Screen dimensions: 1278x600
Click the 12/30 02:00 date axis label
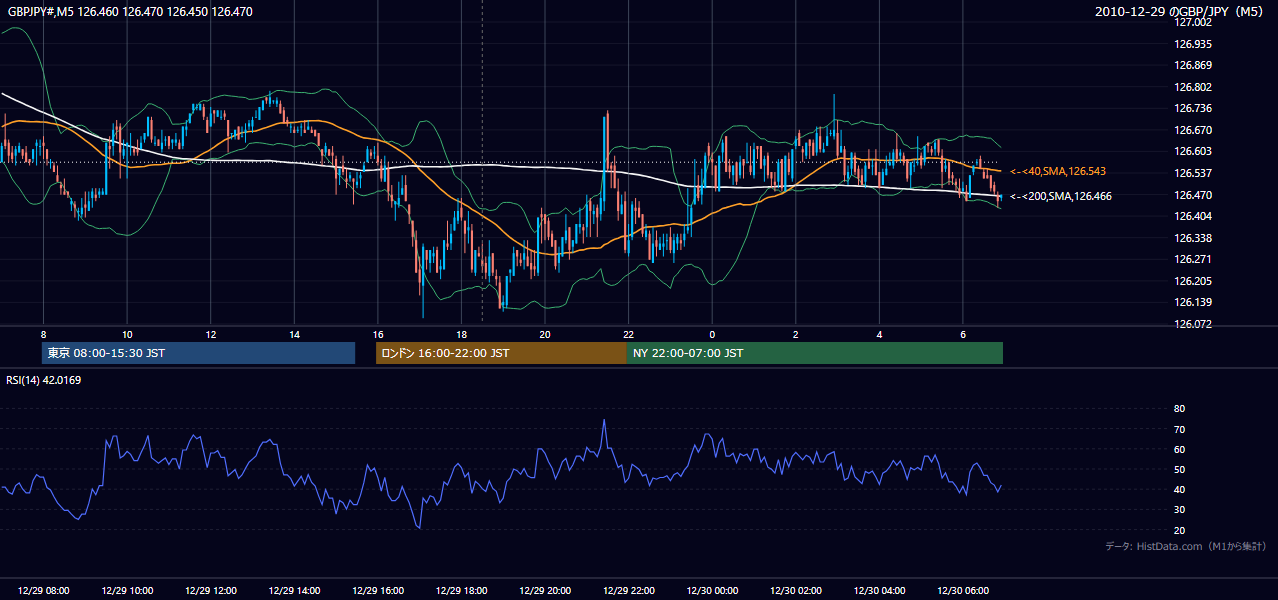pos(795,591)
